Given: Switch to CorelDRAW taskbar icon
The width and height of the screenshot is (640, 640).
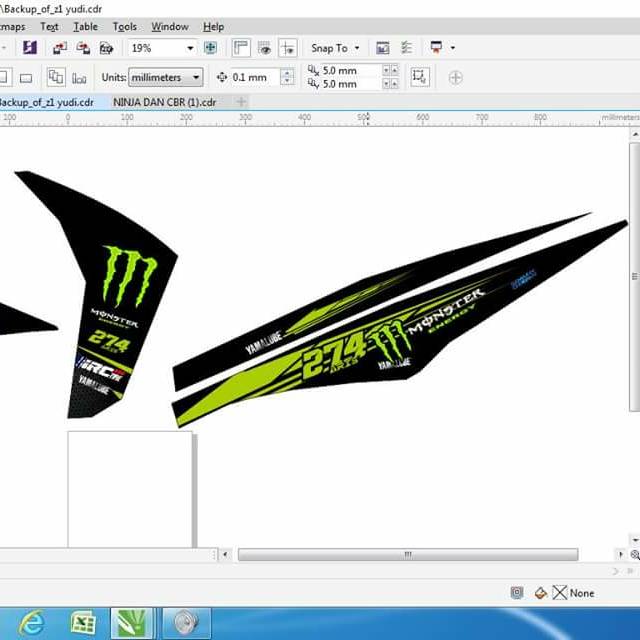Looking at the screenshot, I should pyautogui.click(x=131, y=624).
